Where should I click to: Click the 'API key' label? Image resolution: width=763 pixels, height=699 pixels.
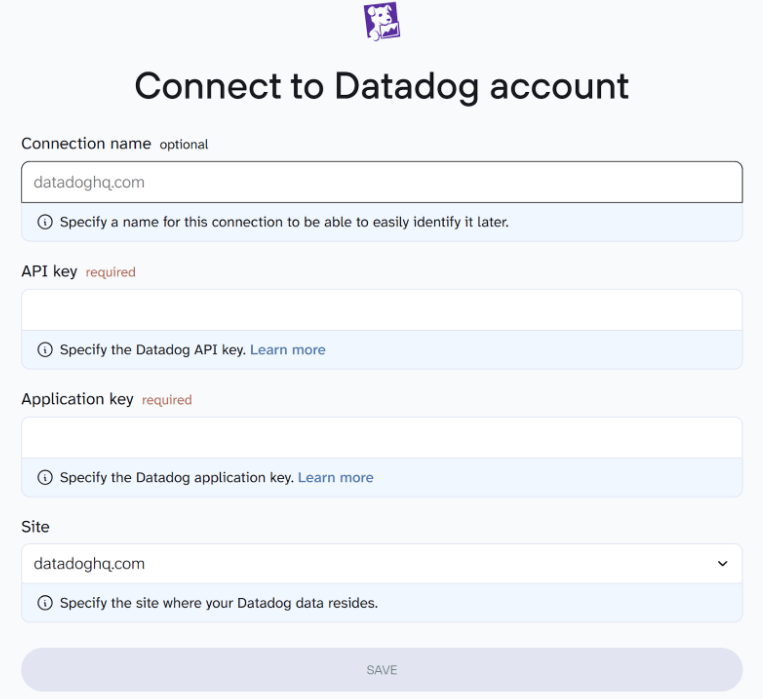click(x=49, y=271)
